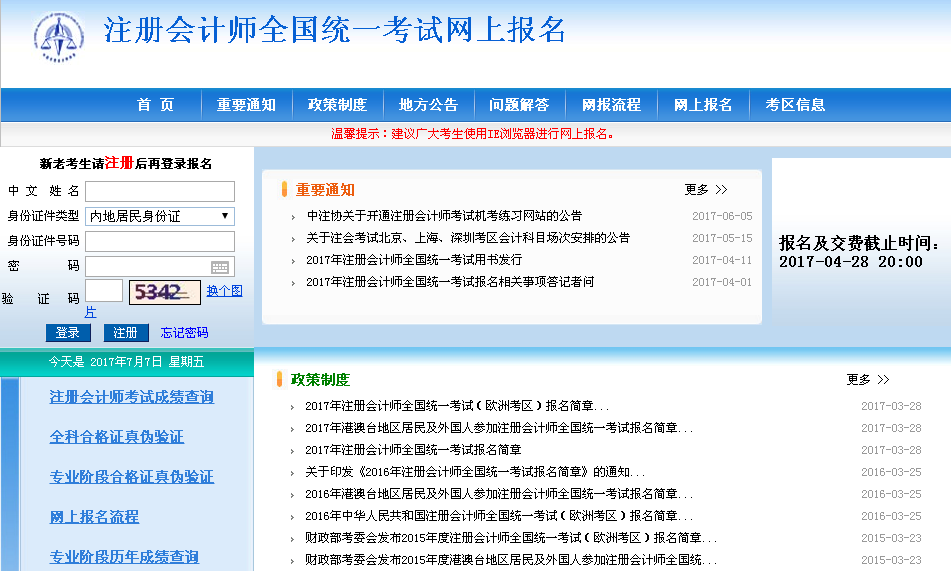Viewport: 951px width, 571px height.
Task: Open 2016年中华人民共和国注册会计师全国统一考试（欧洲考区）报名简章
Action: click(x=499, y=516)
